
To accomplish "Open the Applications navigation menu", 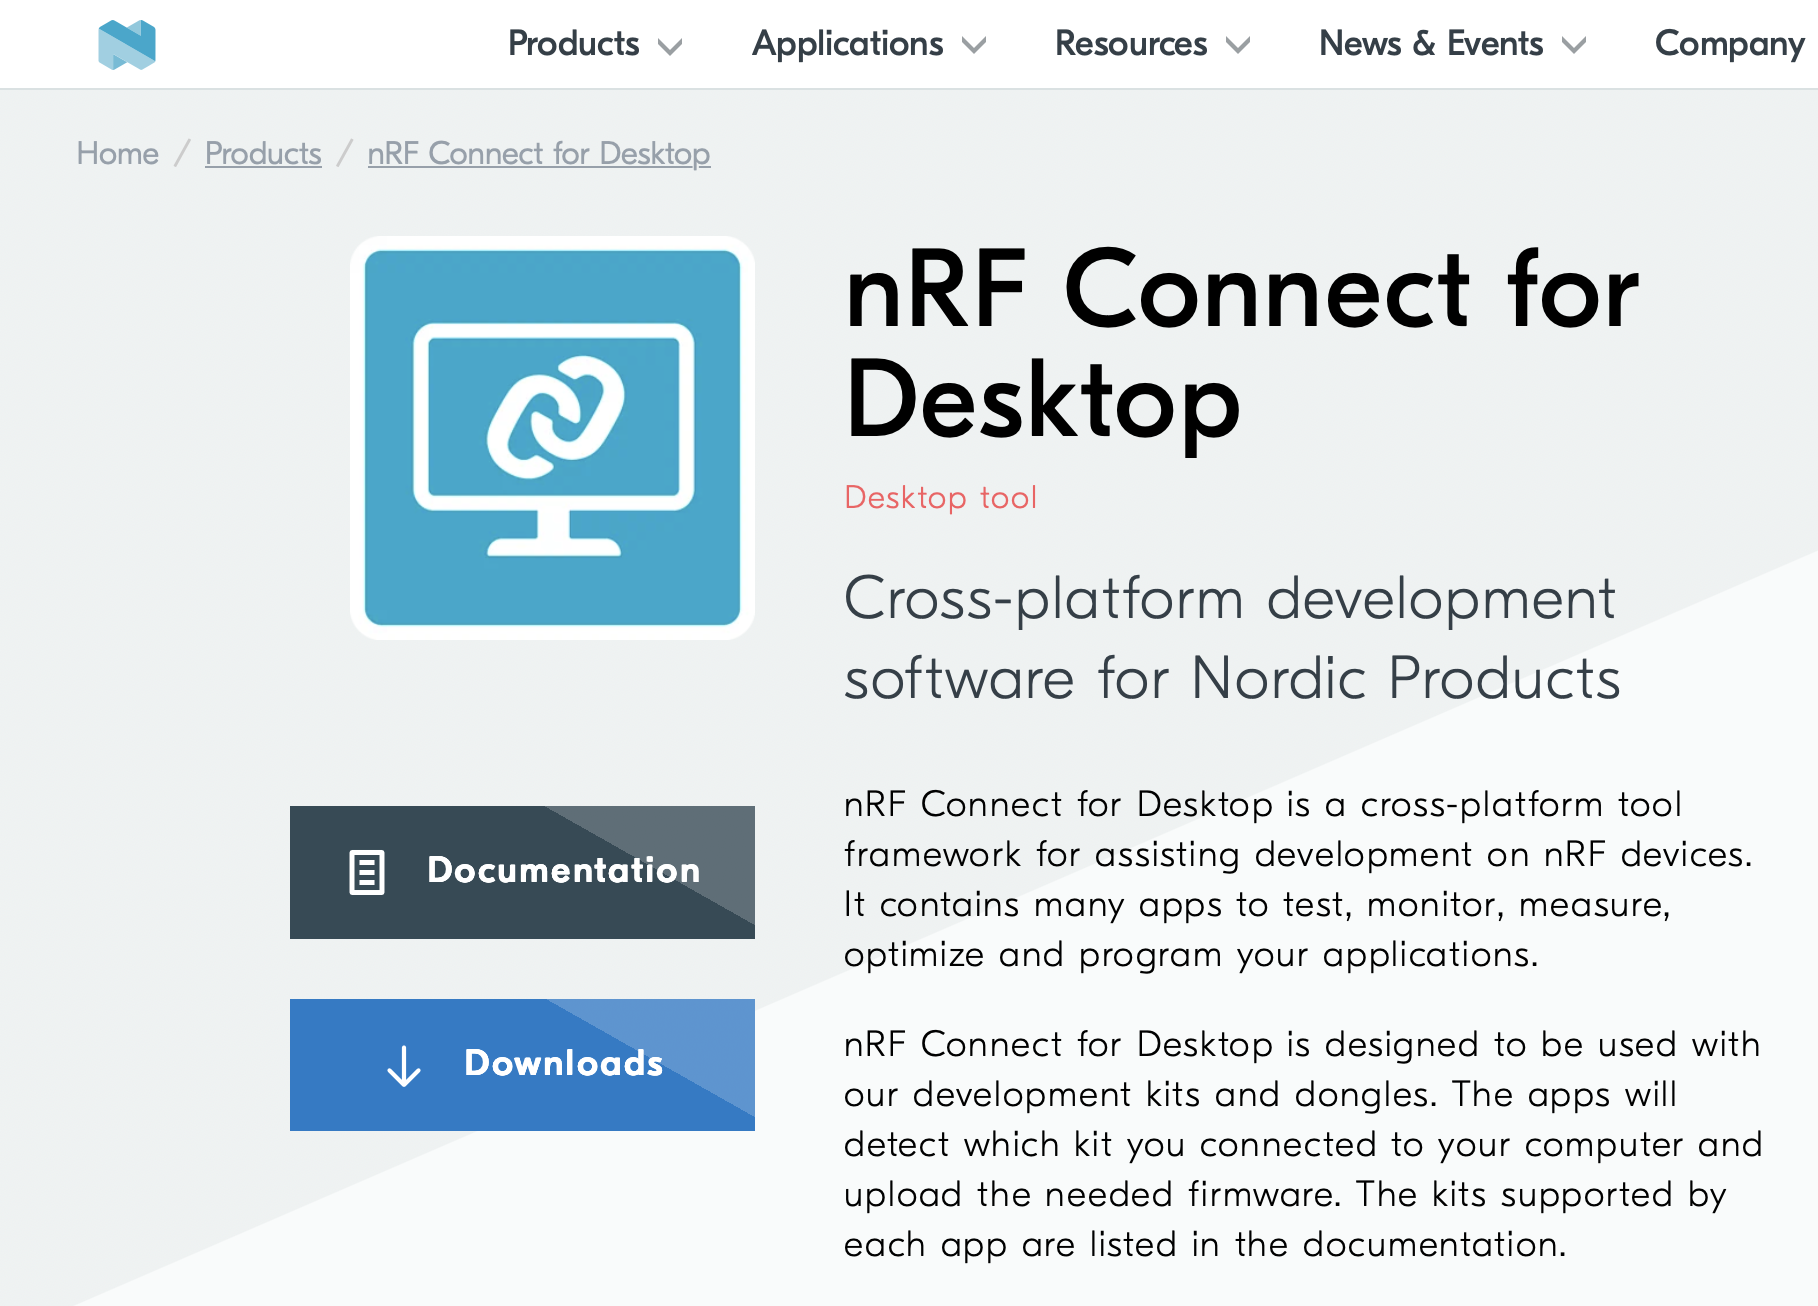I will click(x=848, y=44).
